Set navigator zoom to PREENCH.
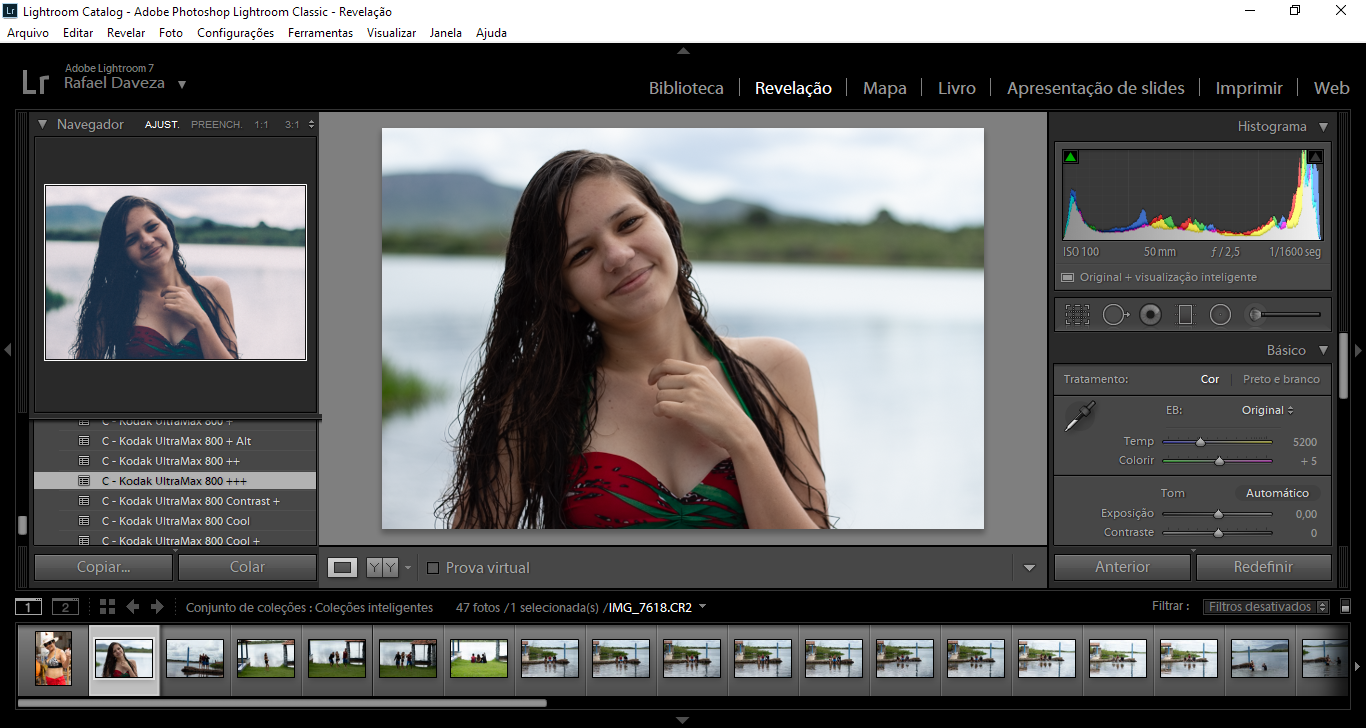 [x=217, y=125]
